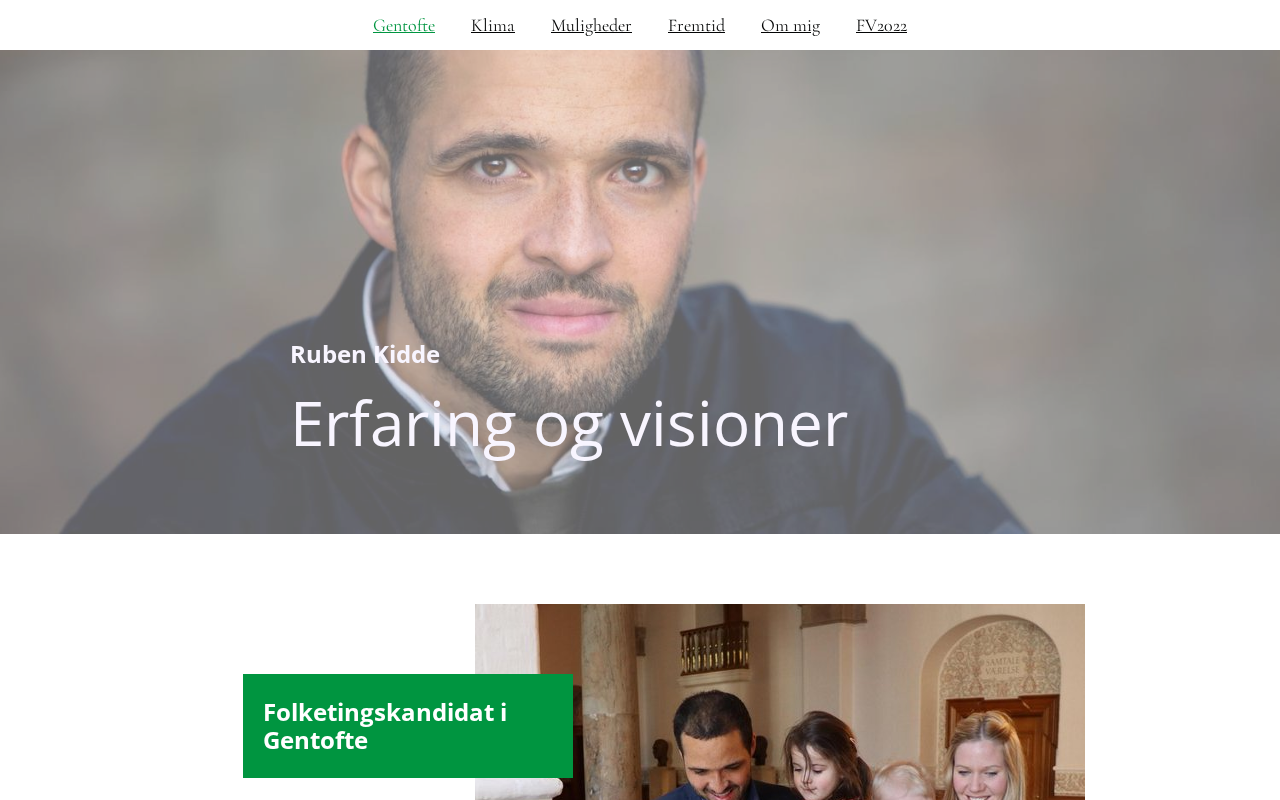Click the blank white area left of Gentofte link

click(180, 25)
